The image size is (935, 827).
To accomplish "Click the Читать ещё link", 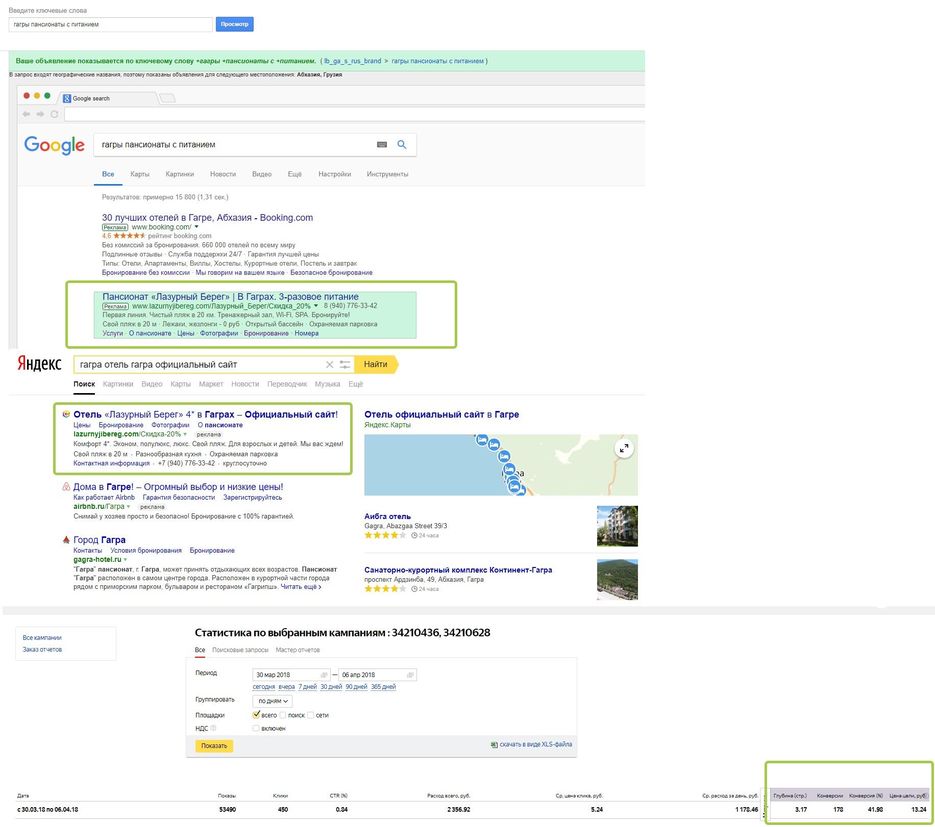I will (299, 587).
